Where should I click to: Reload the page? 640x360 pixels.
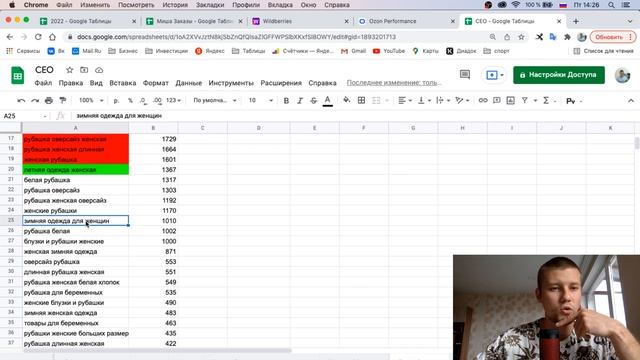[x=38, y=37]
